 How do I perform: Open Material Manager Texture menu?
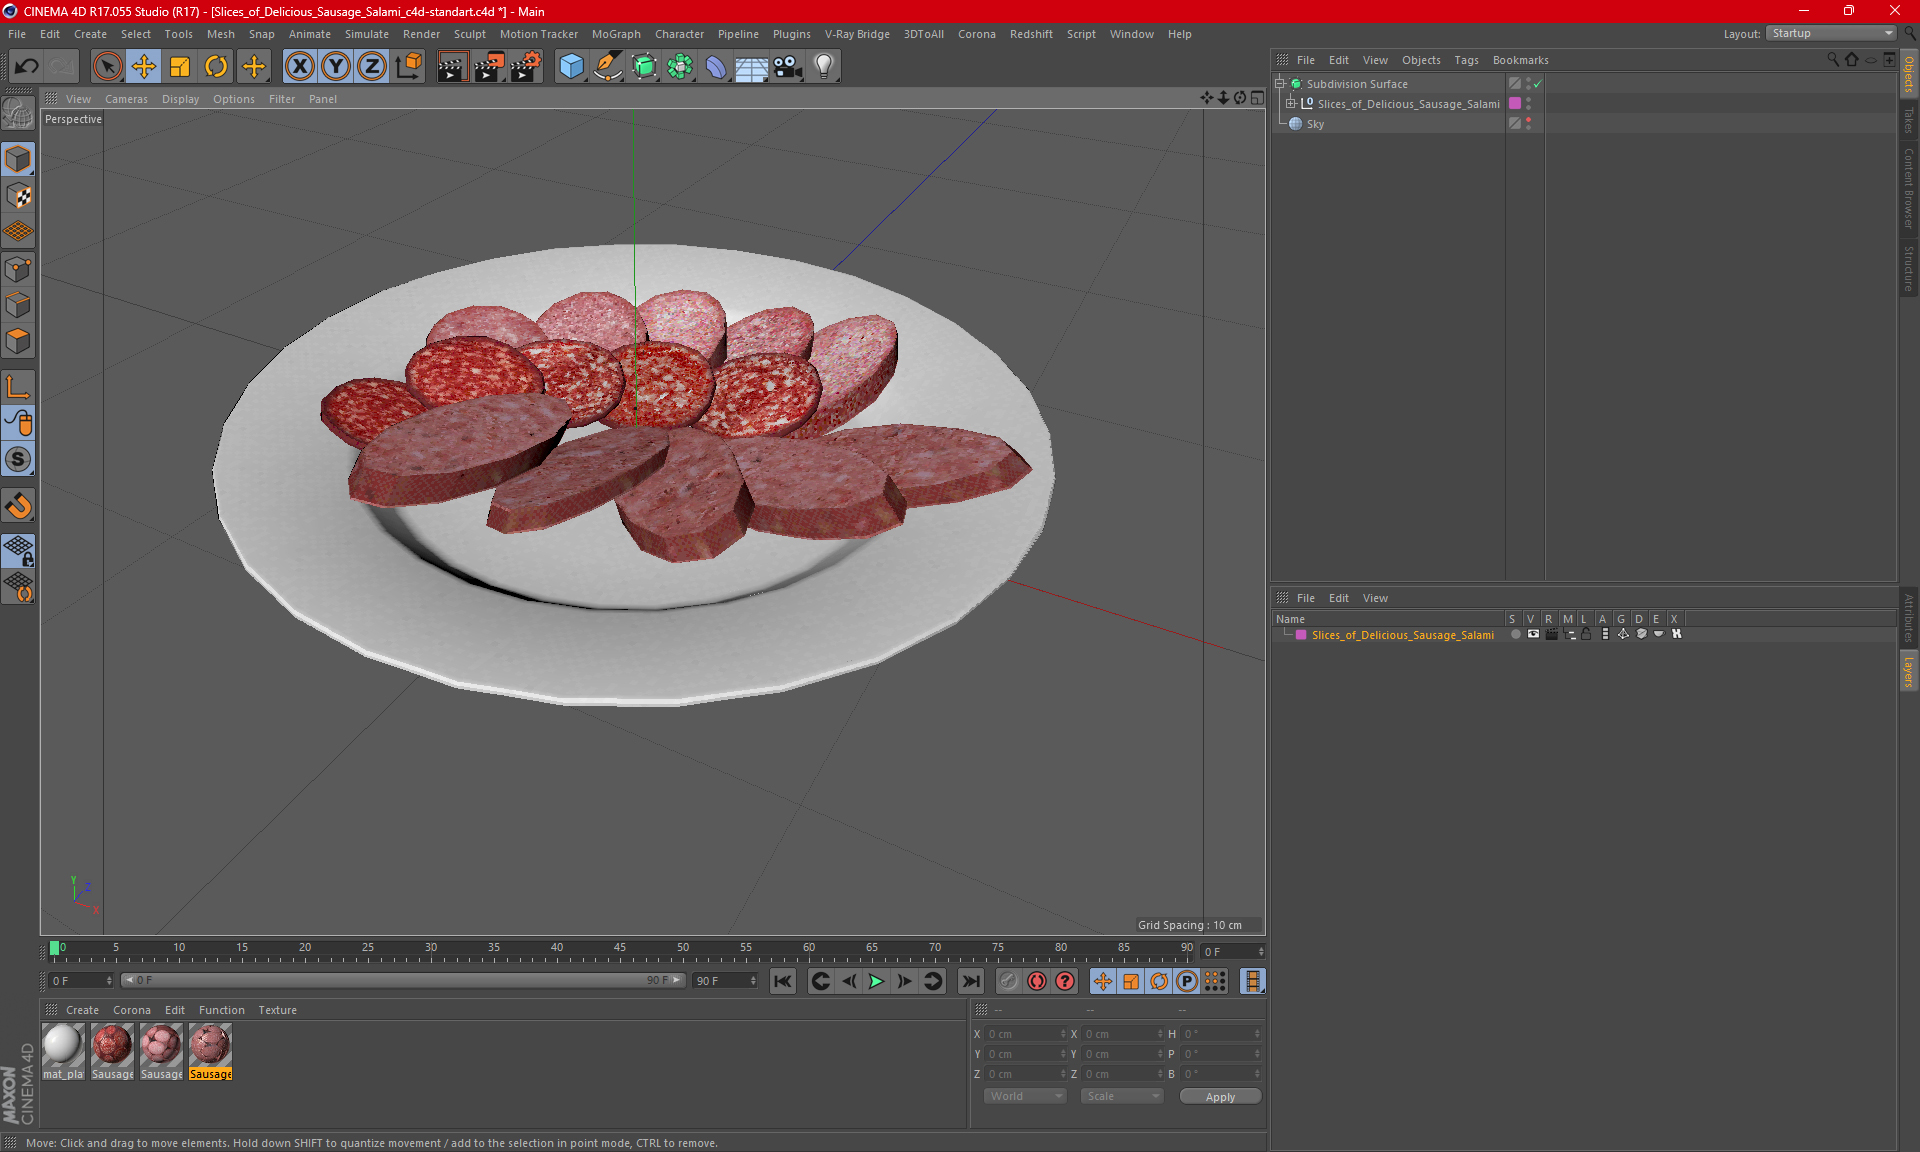(277, 1010)
